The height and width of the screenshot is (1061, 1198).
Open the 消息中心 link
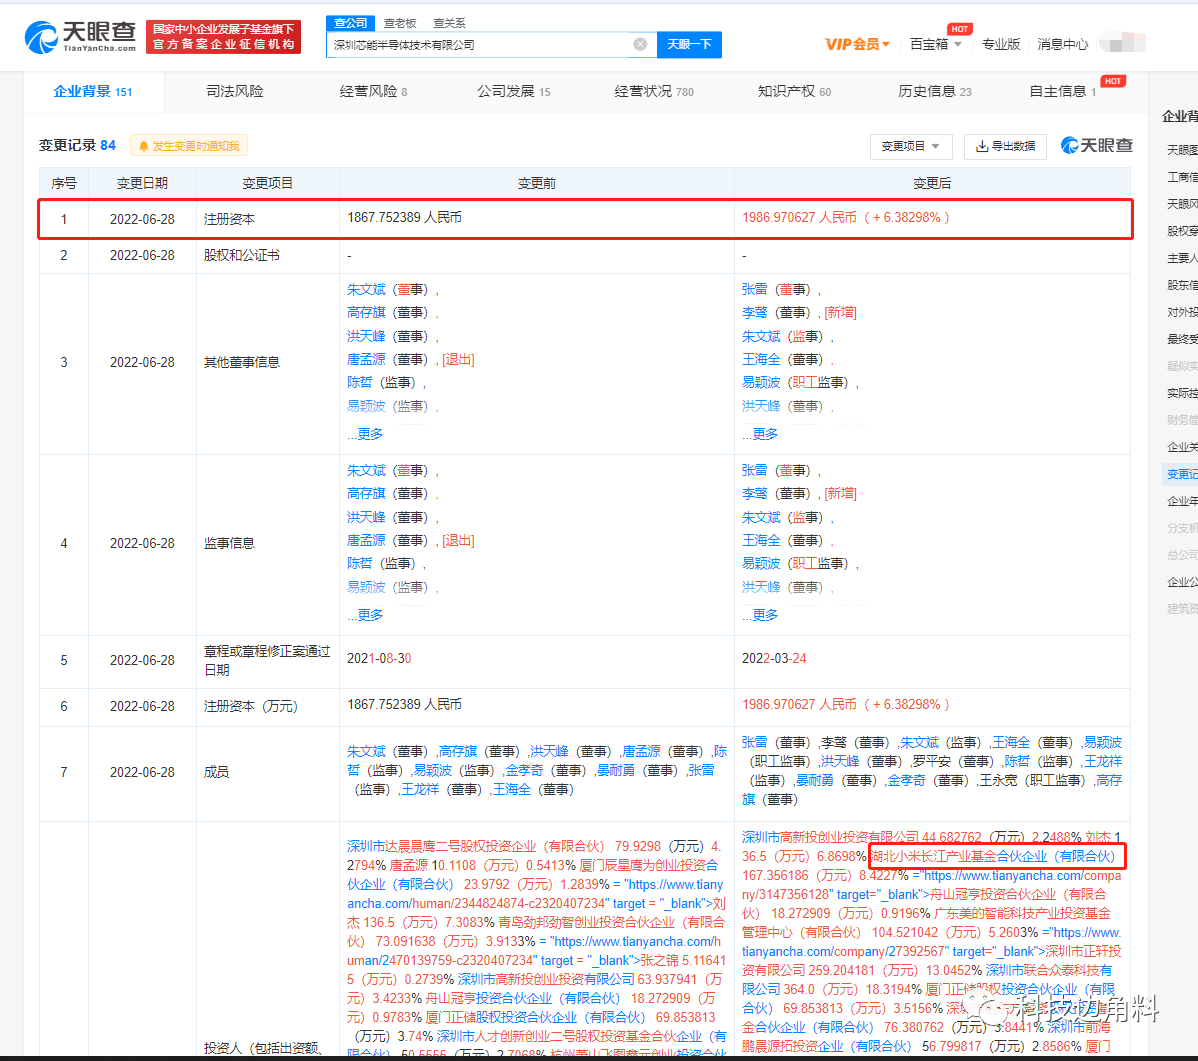(1062, 44)
